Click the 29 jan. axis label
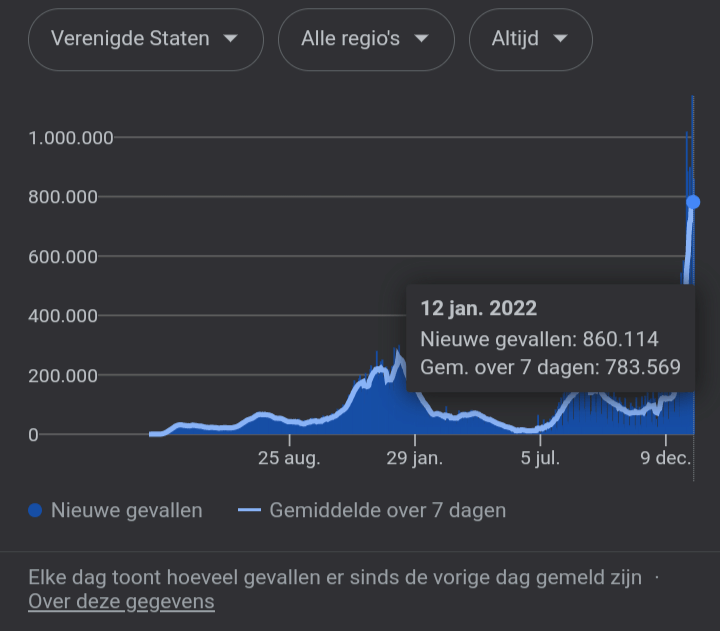720x631 pixels. point(414,458)
